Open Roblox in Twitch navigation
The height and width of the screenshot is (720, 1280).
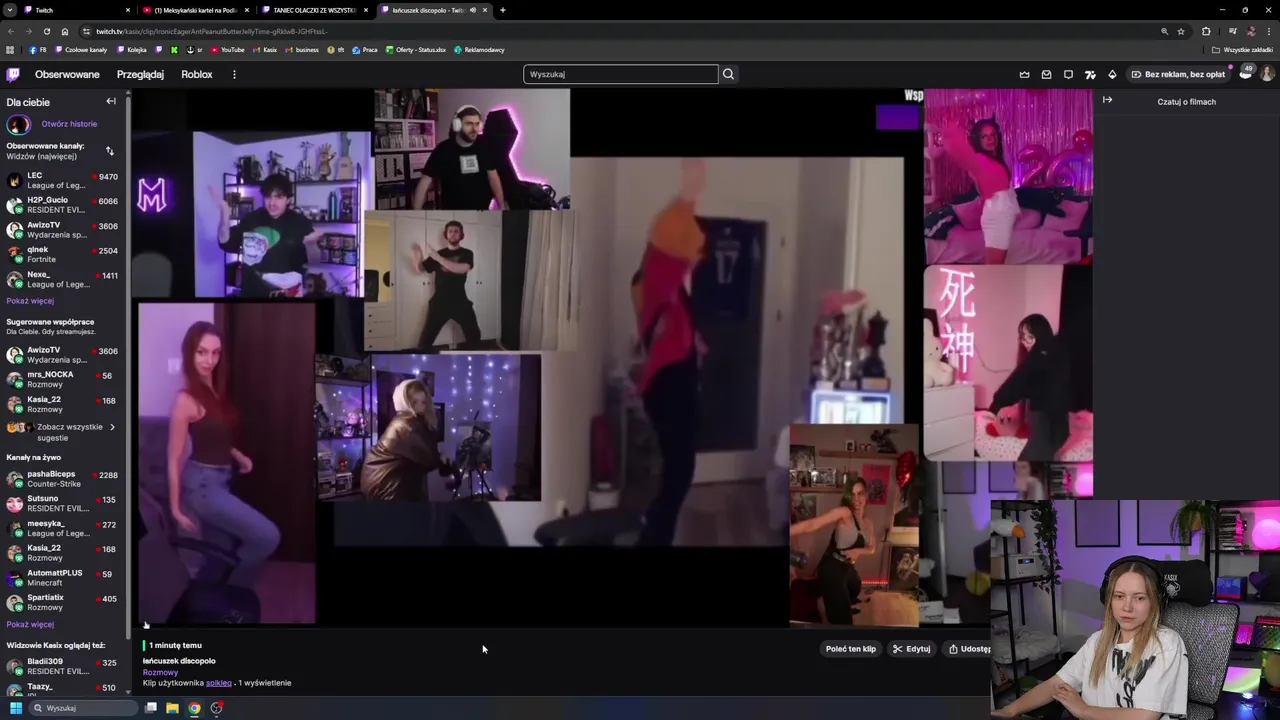pyautogui.click(x=196, y=74)
